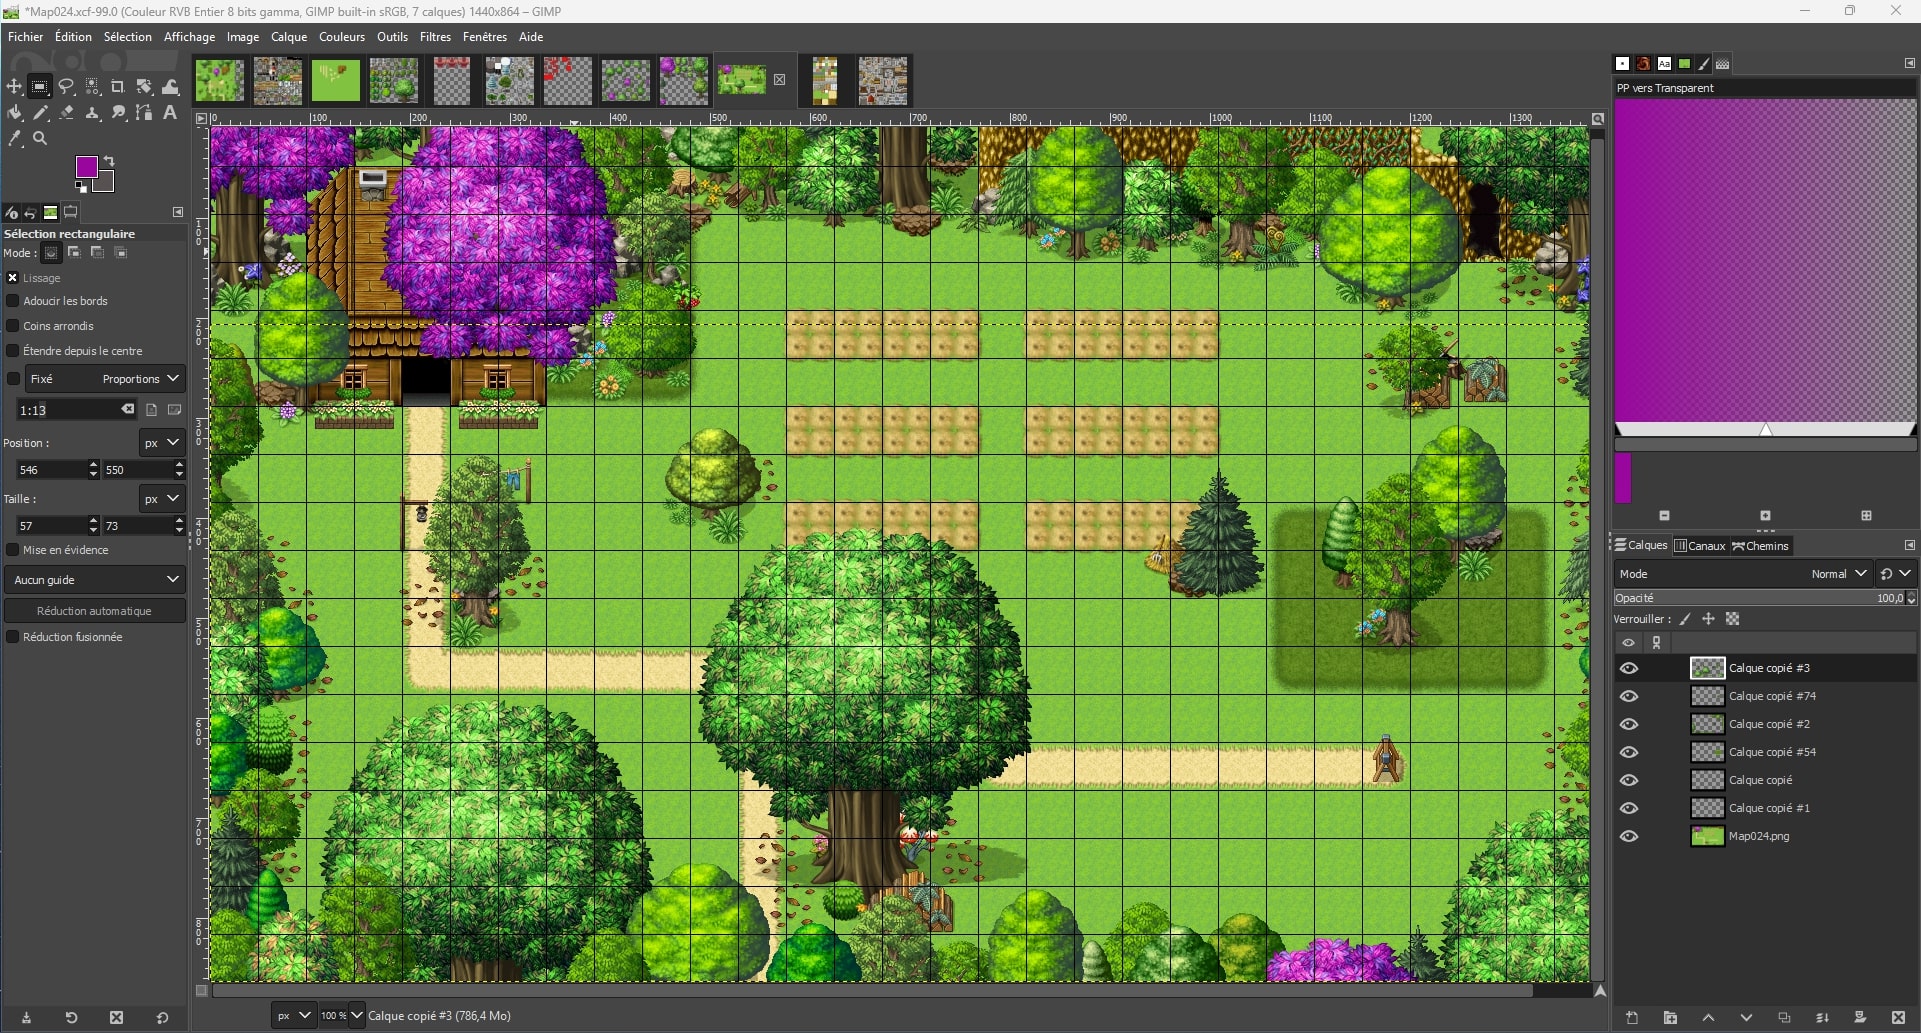Open the tool options panel configuration menu
The width and height of the screenshot is (1921, 1033).
click(x=178, y=212)
